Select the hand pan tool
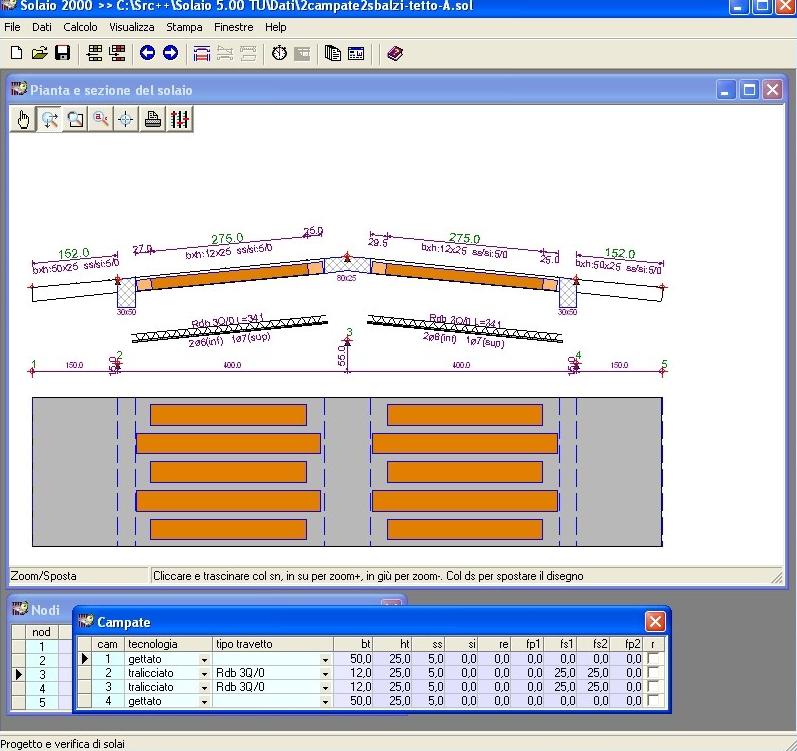This screenshot has width=797, height=751. [x=23, y=120]
